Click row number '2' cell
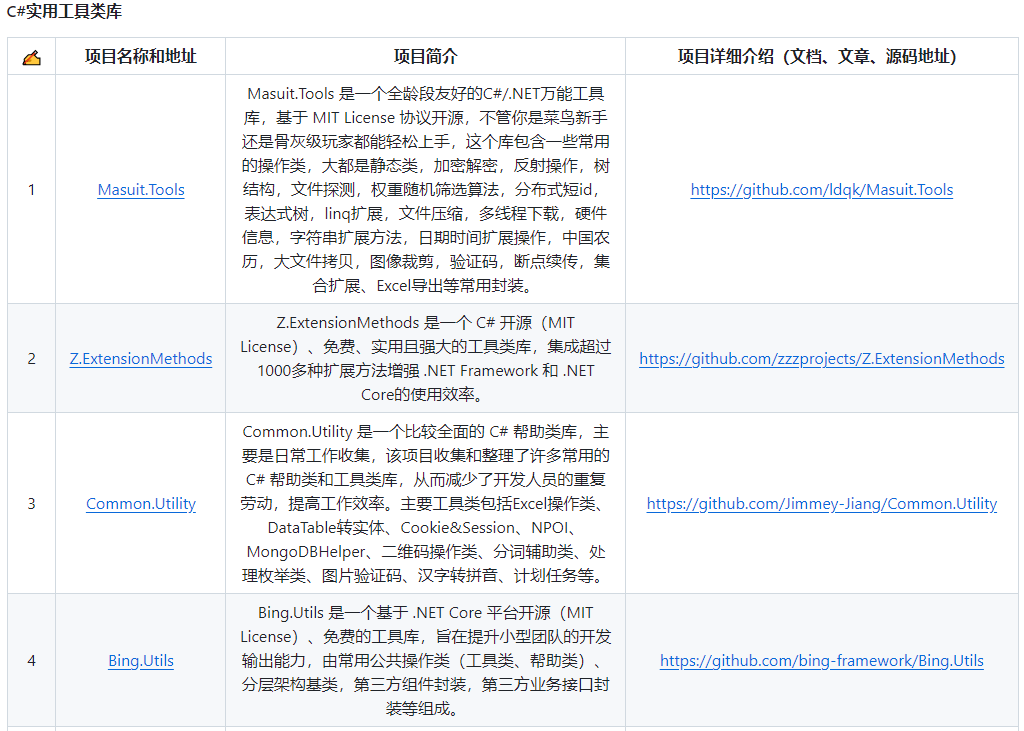 pyautogui.click(x=31, y=359)
